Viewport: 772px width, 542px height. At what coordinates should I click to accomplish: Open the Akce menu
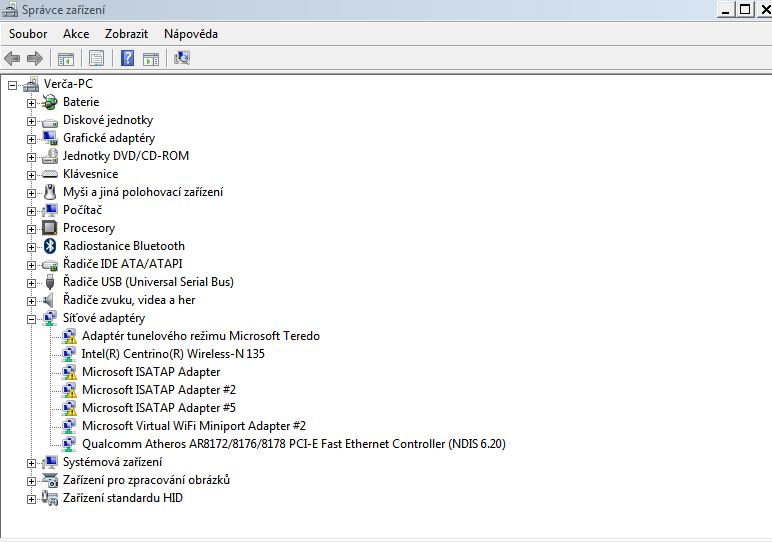76,34
